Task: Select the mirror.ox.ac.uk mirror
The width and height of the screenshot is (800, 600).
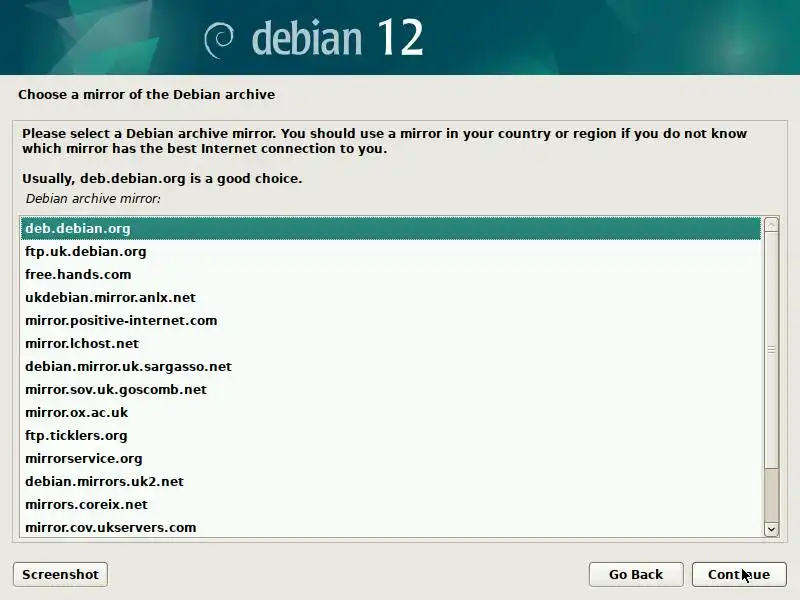Action: [x=391, y=412]
